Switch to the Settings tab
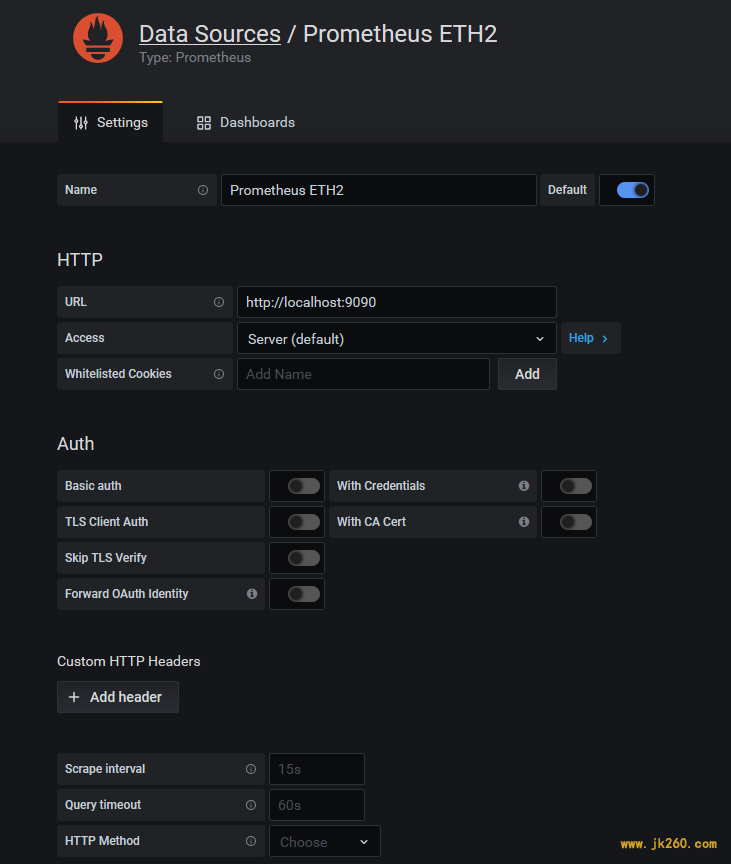The image size is (731, 864). [110, 122]
